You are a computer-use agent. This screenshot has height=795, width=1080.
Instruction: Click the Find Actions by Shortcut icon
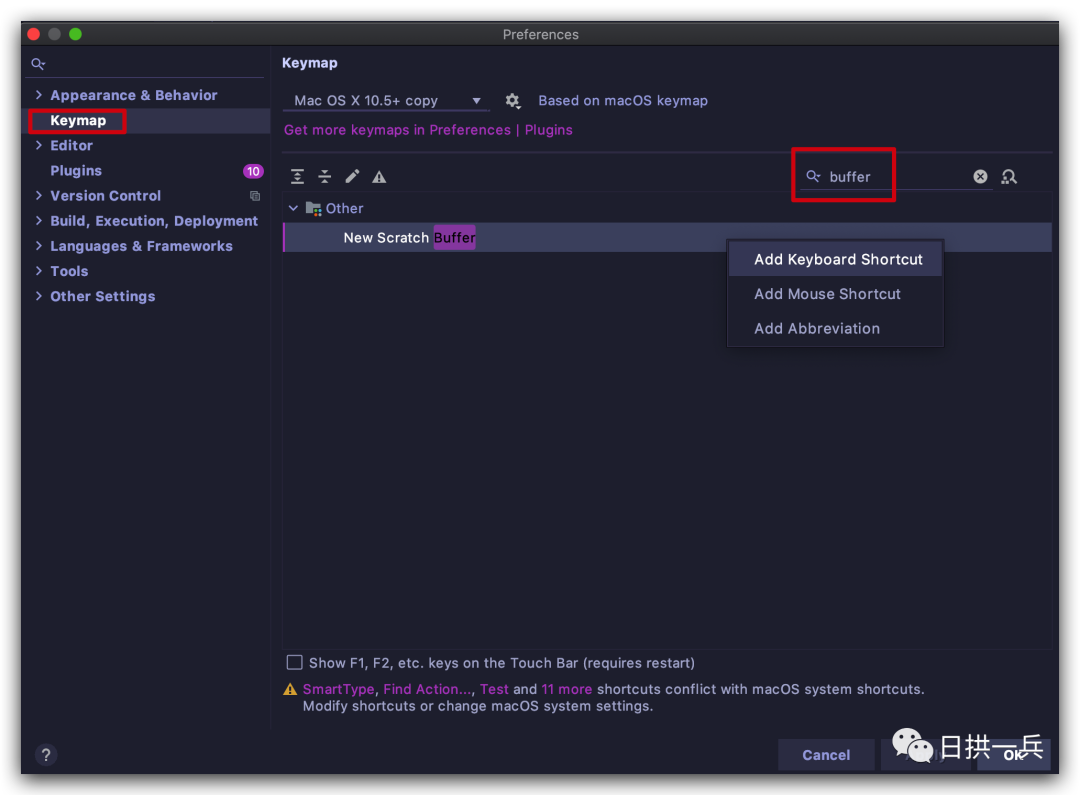point(1009,177)
